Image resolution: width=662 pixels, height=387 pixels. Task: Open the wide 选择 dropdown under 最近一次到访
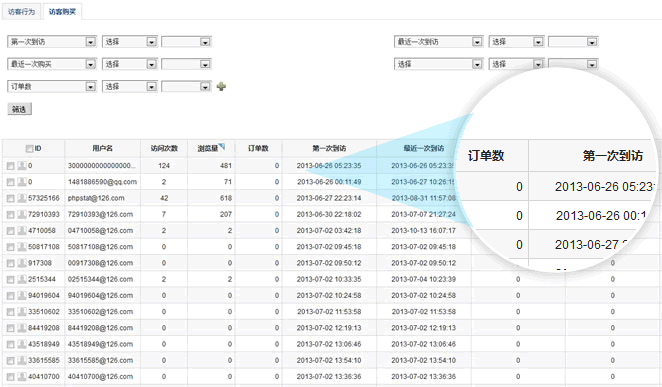pyautogui.click(x=438, y=64)
